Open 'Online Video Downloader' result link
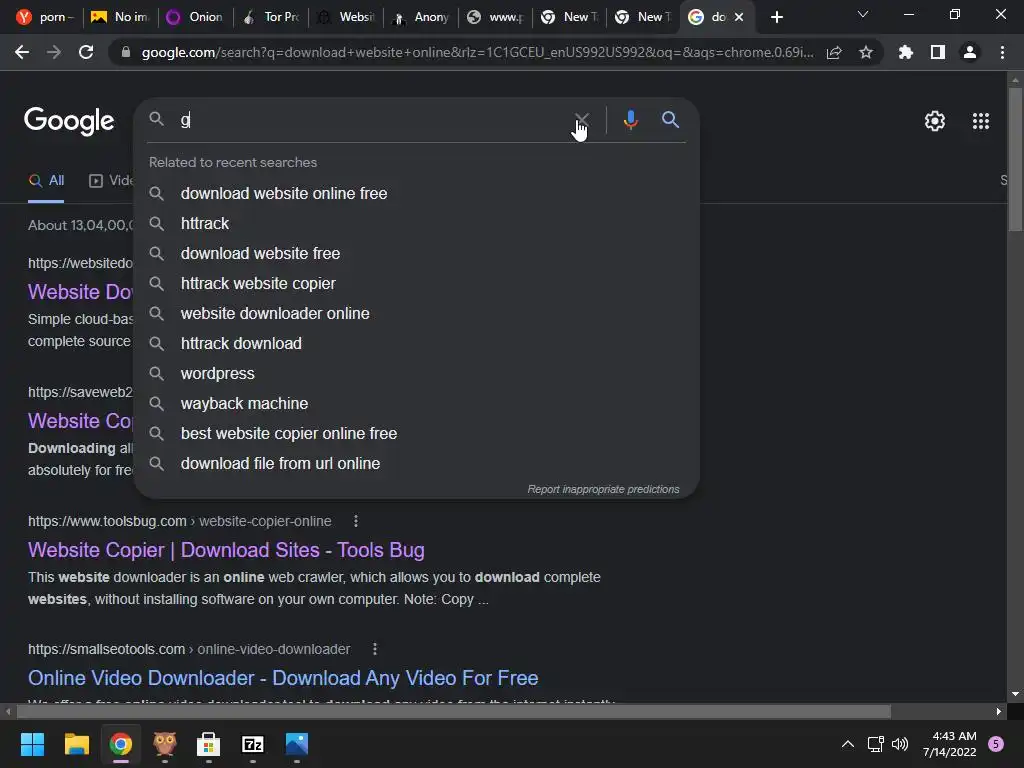1024x768 pixels. [283, 678]
